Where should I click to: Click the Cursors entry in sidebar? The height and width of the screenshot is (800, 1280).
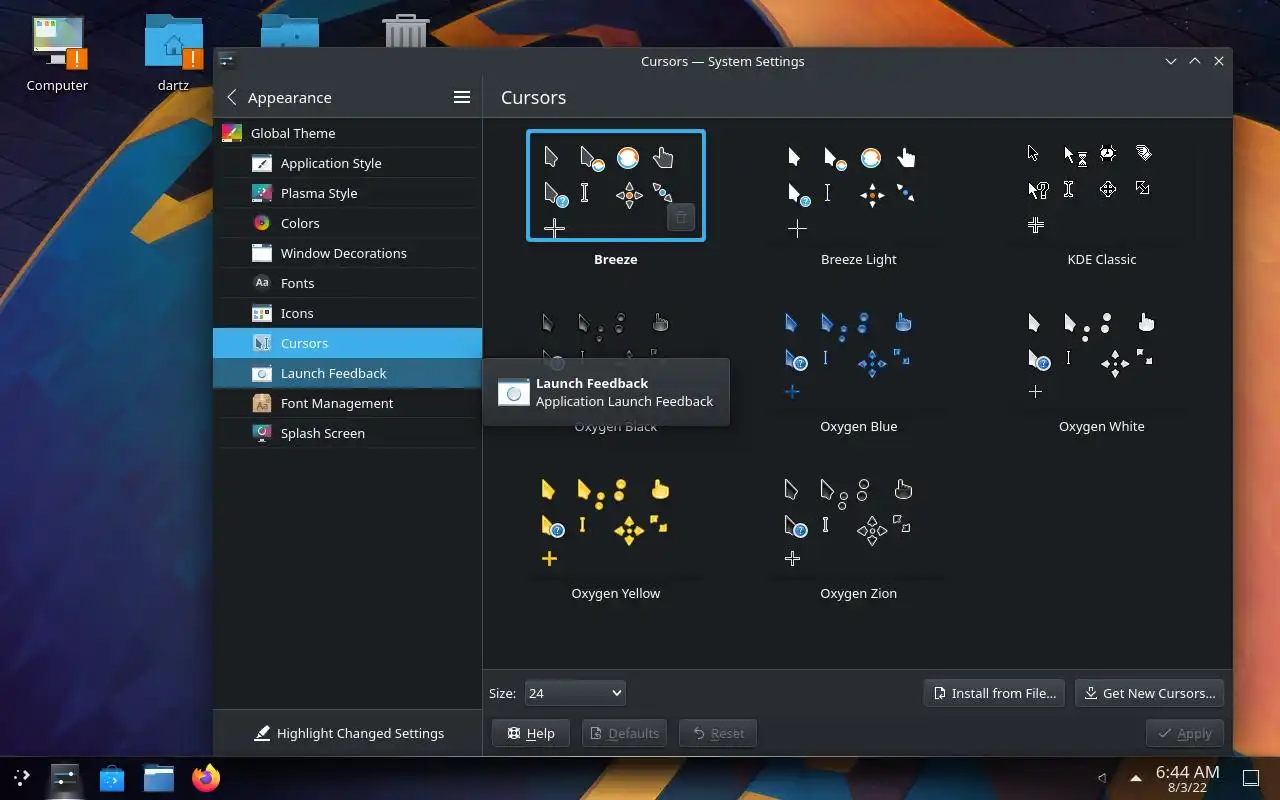(347, 343)
